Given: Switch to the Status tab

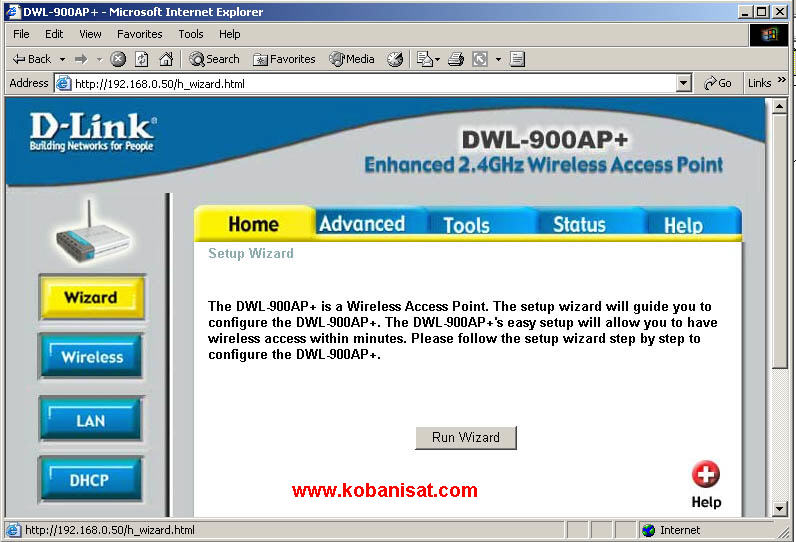Looking at the screenshot, I should [579, 224].
